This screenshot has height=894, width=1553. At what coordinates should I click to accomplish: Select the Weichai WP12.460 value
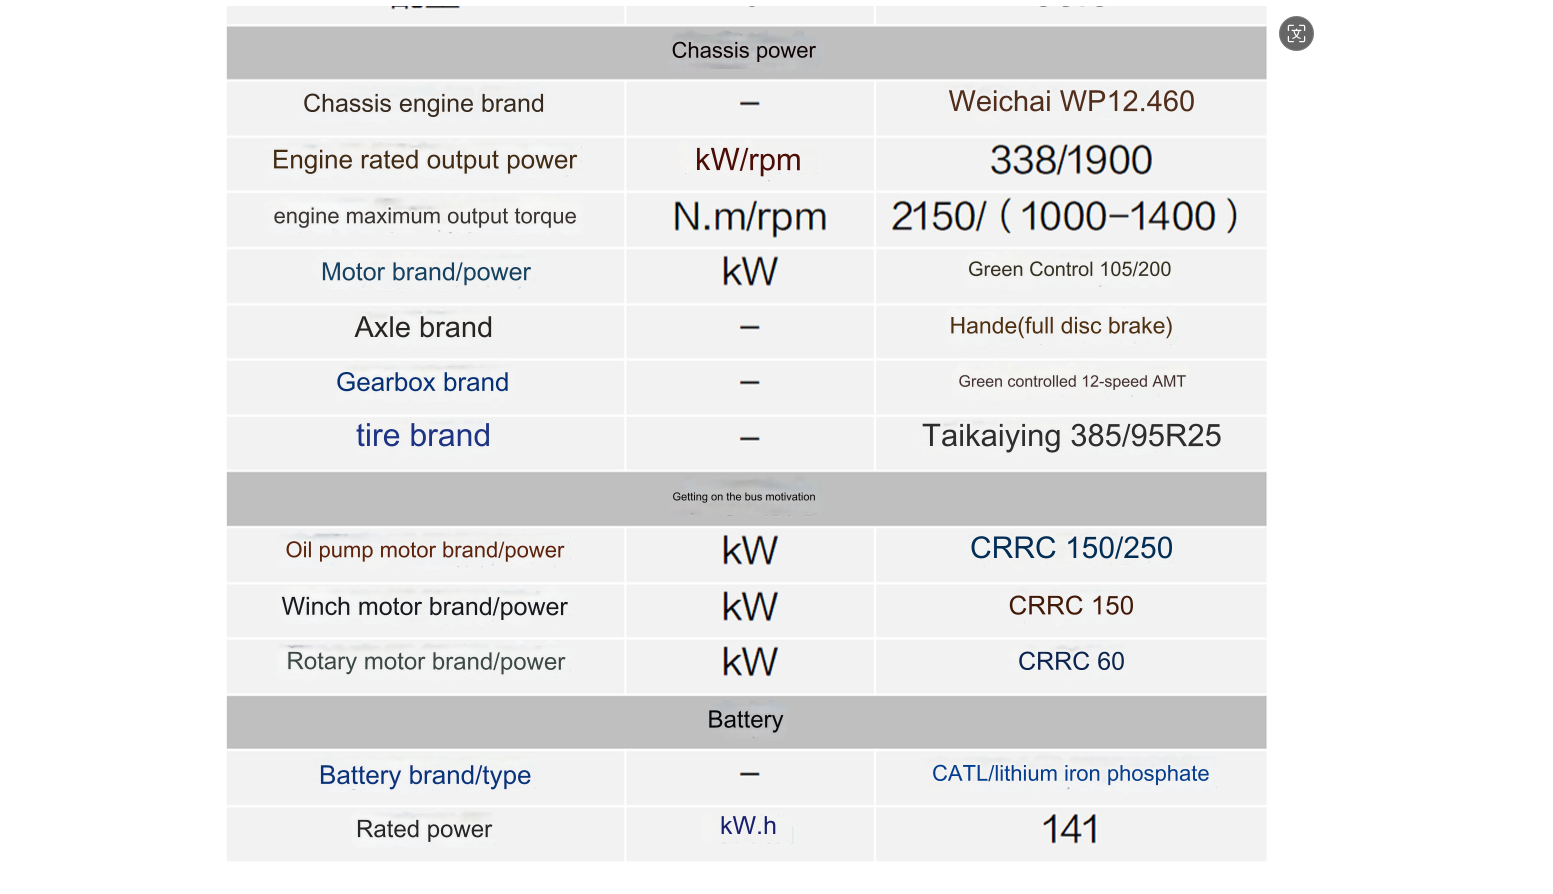click(x=1071, y=102)
